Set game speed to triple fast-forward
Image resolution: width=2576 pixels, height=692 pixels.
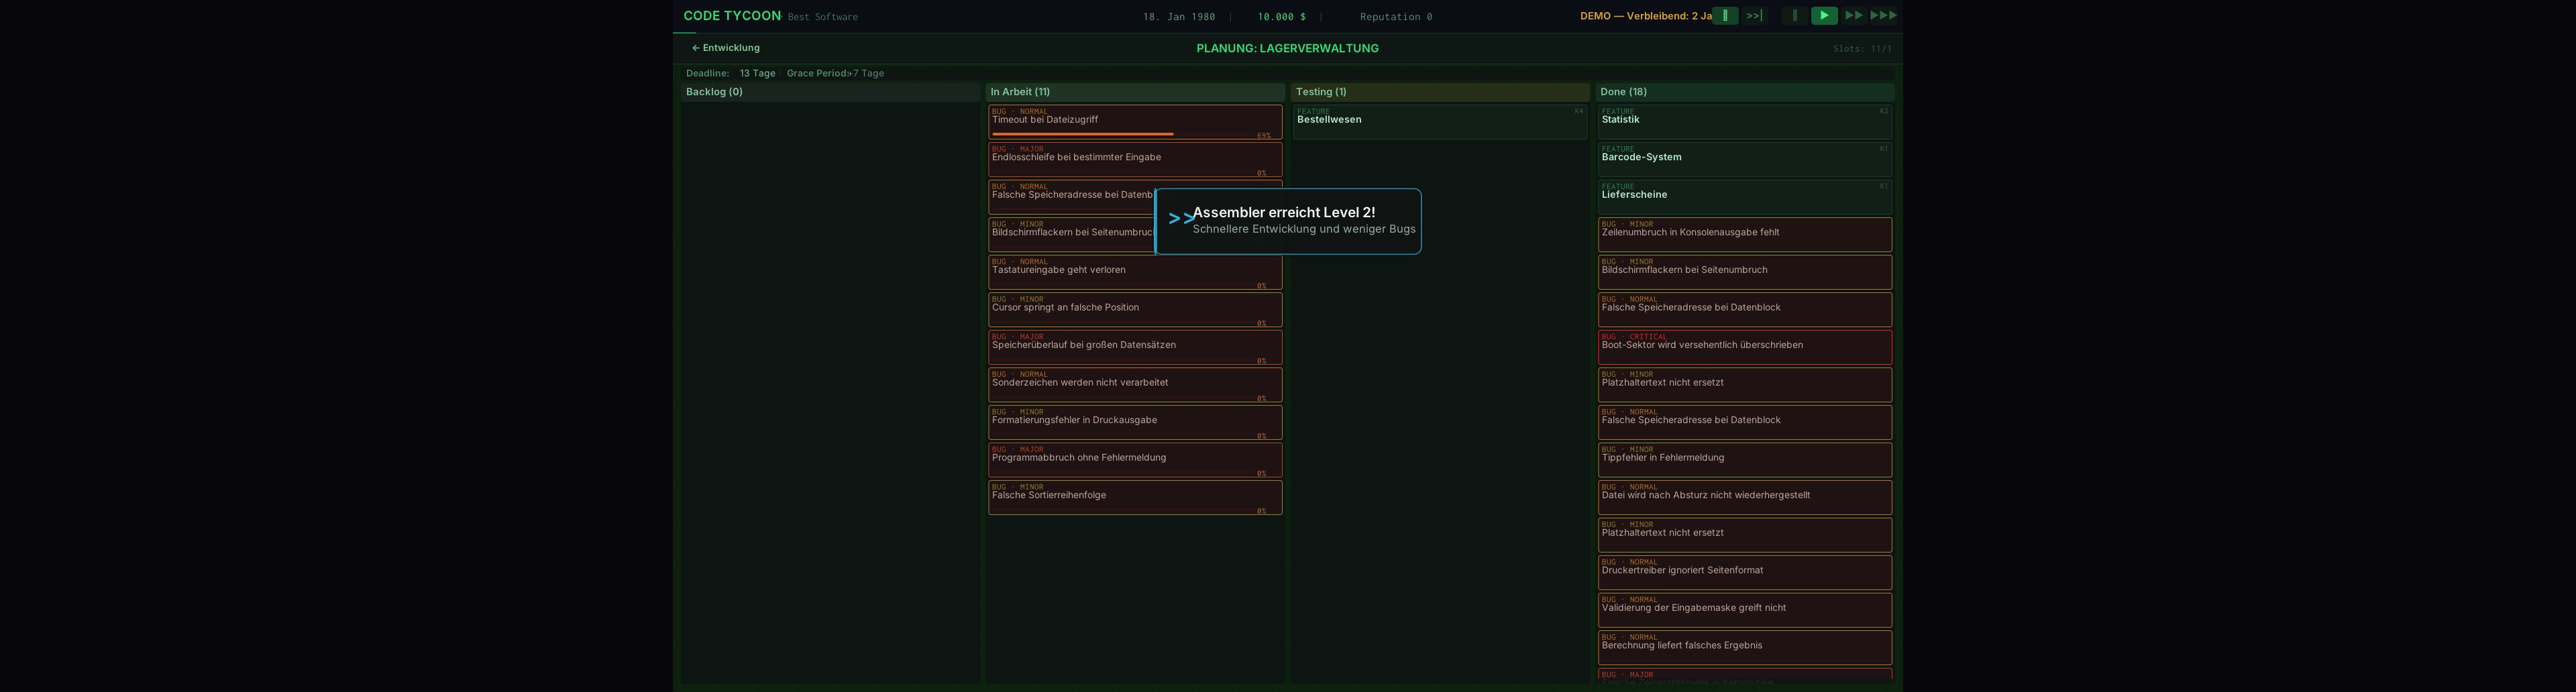(1883, 16)
